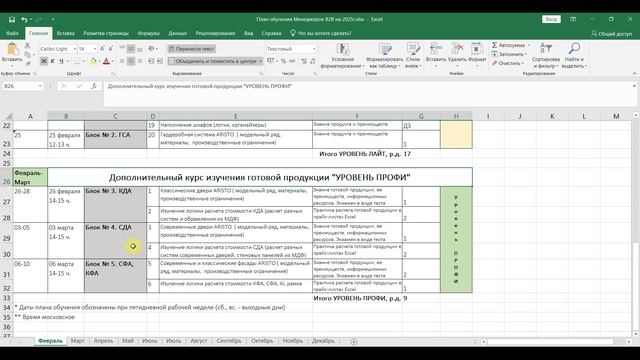640x360 pixels.
Task: Switch to the Вставка ribbon tab
Action: tap(66, 33)
